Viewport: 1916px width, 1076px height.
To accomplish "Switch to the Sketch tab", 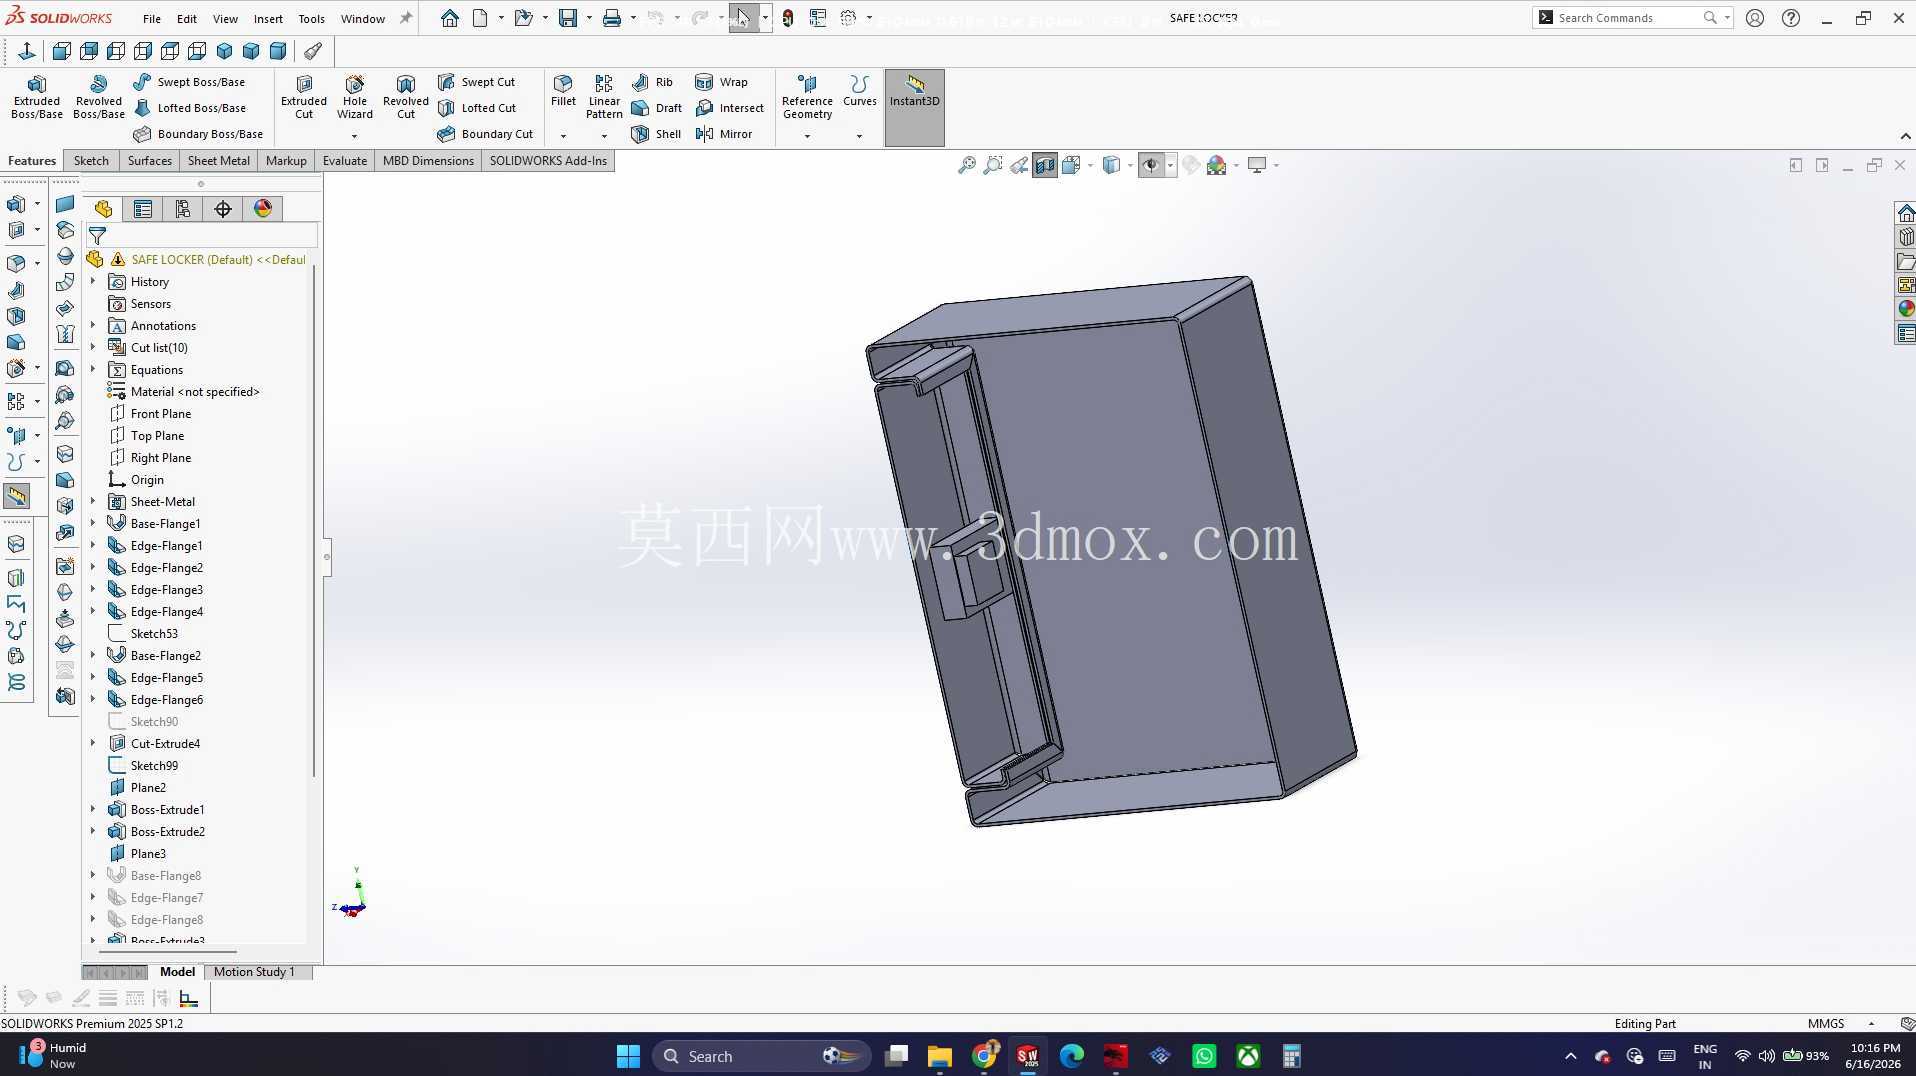I will coord(91,161).
